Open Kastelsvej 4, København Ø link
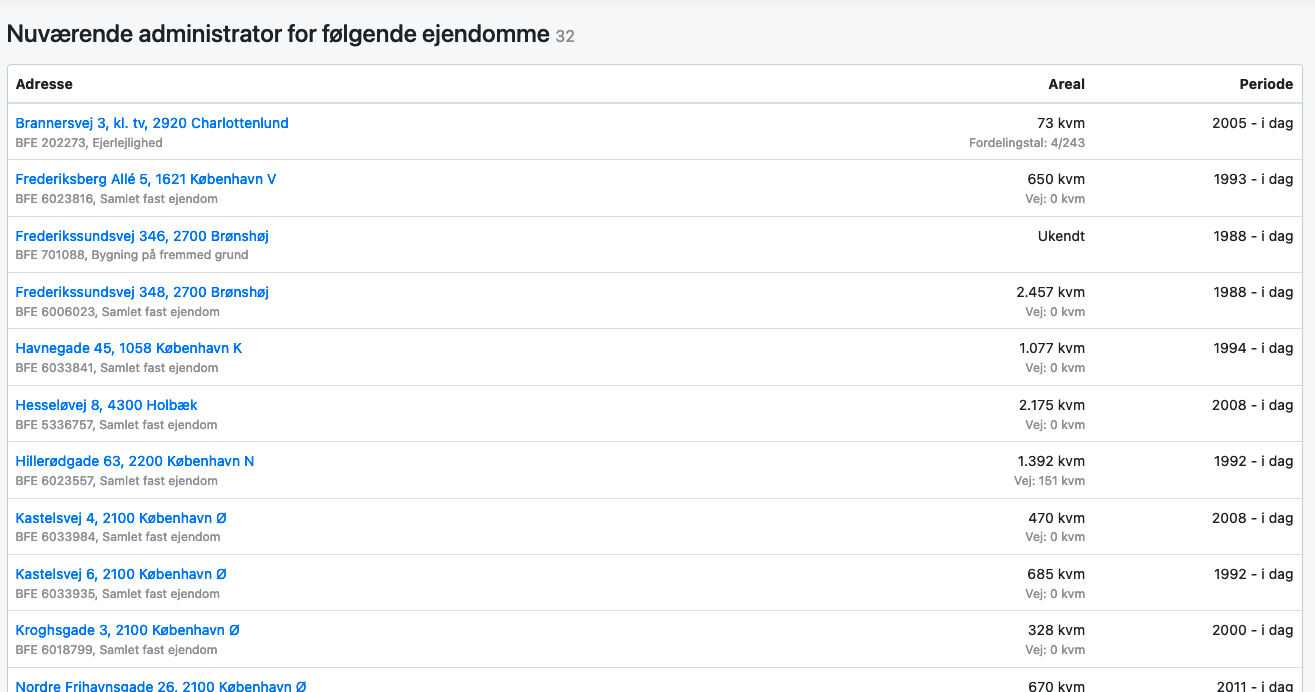 point(121,518)
